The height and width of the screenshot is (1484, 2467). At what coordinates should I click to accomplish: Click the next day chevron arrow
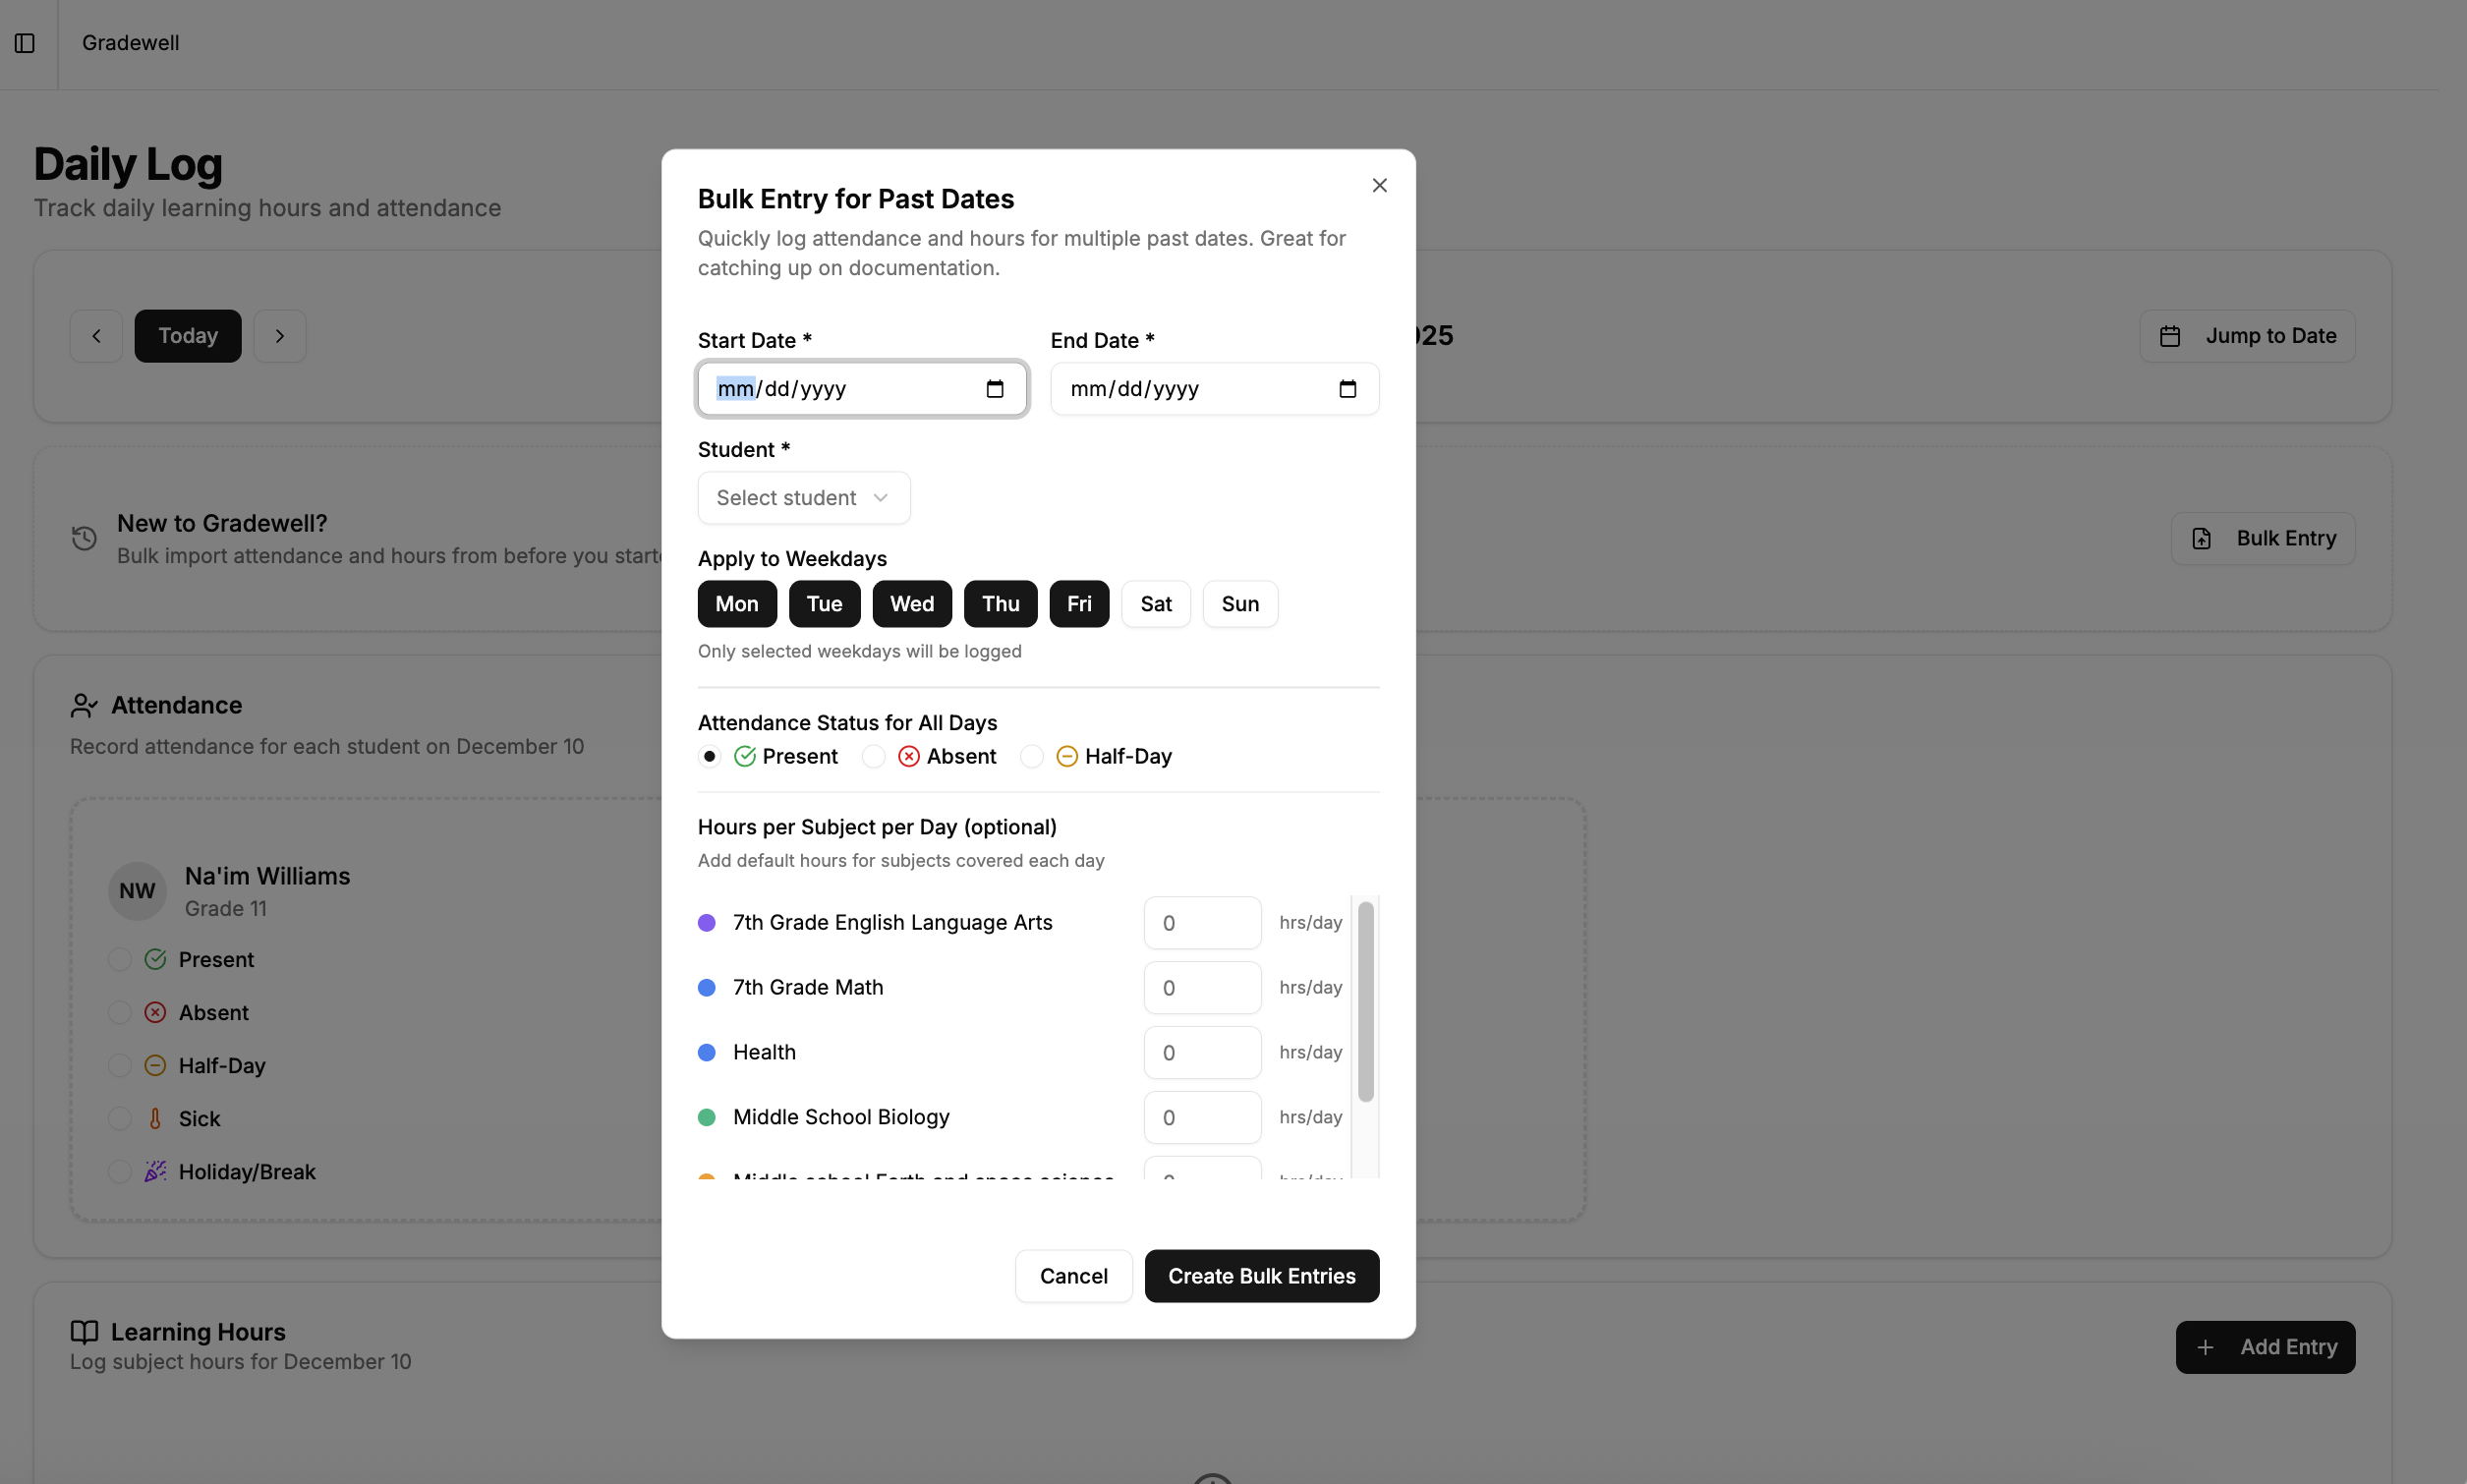279,335
